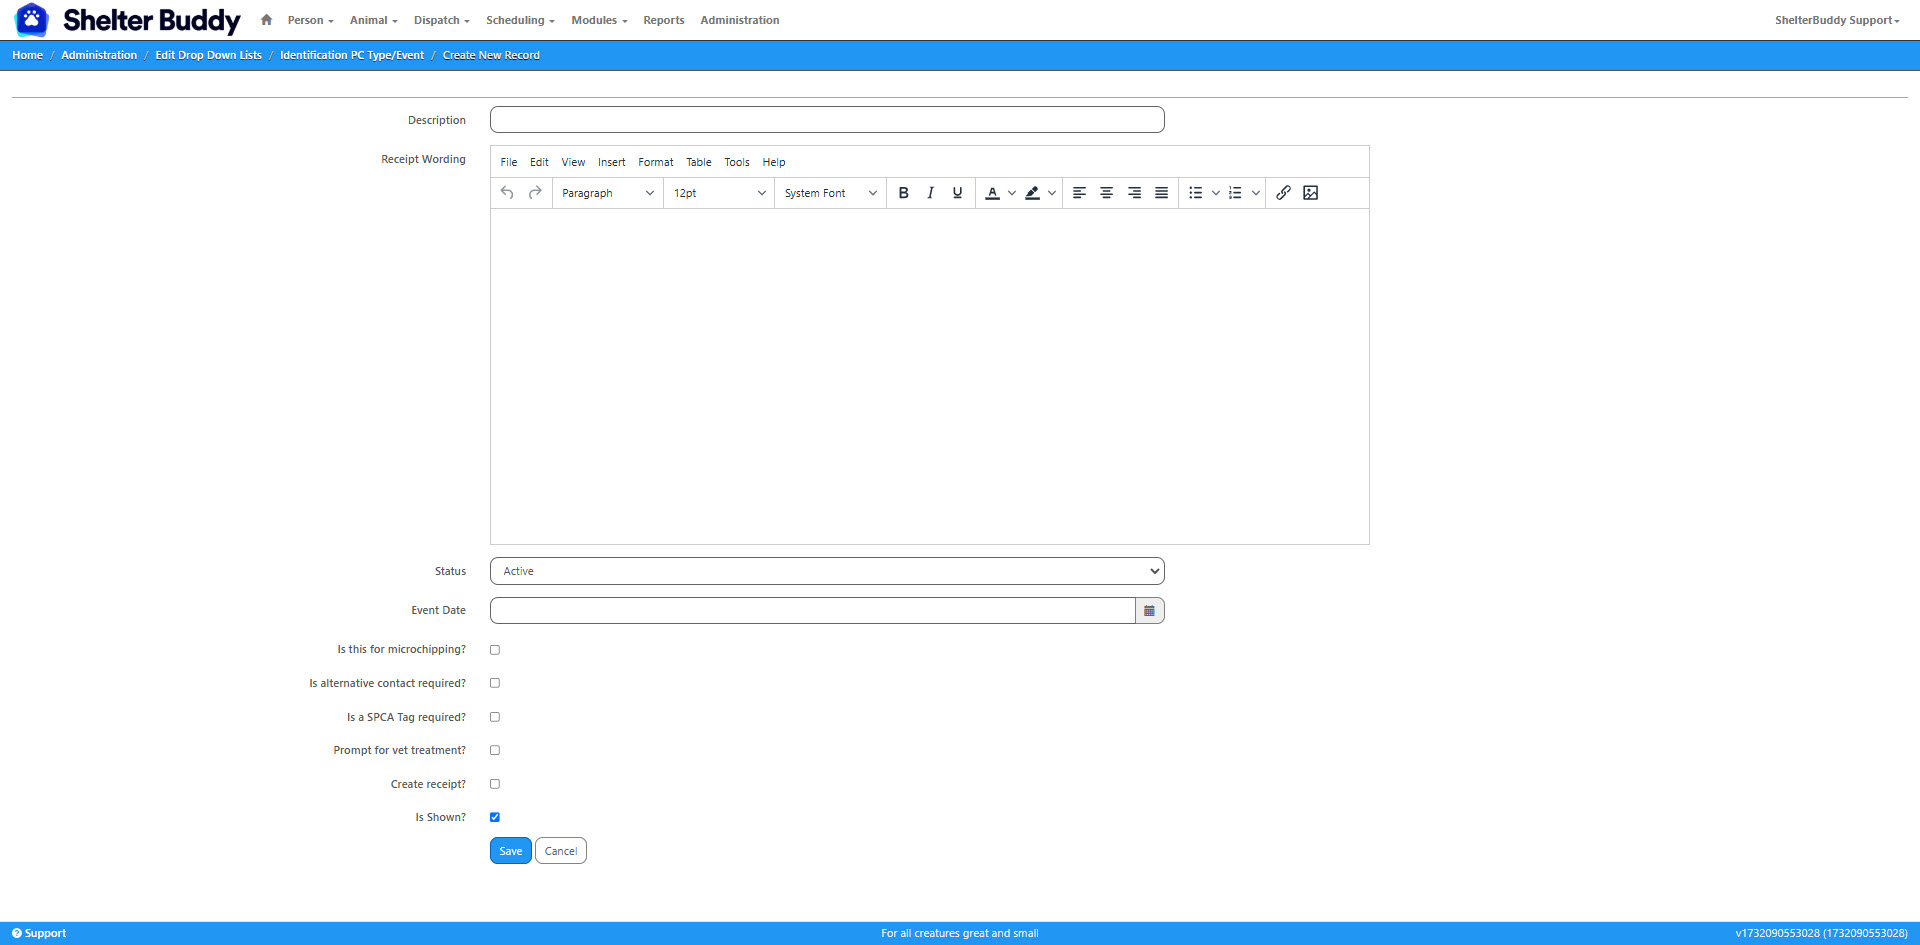This screenshot has width=1920, height=945.
Task: Apply italic formatting in editor toolbar
Action: pyautogui.click(x=930, y=193)
